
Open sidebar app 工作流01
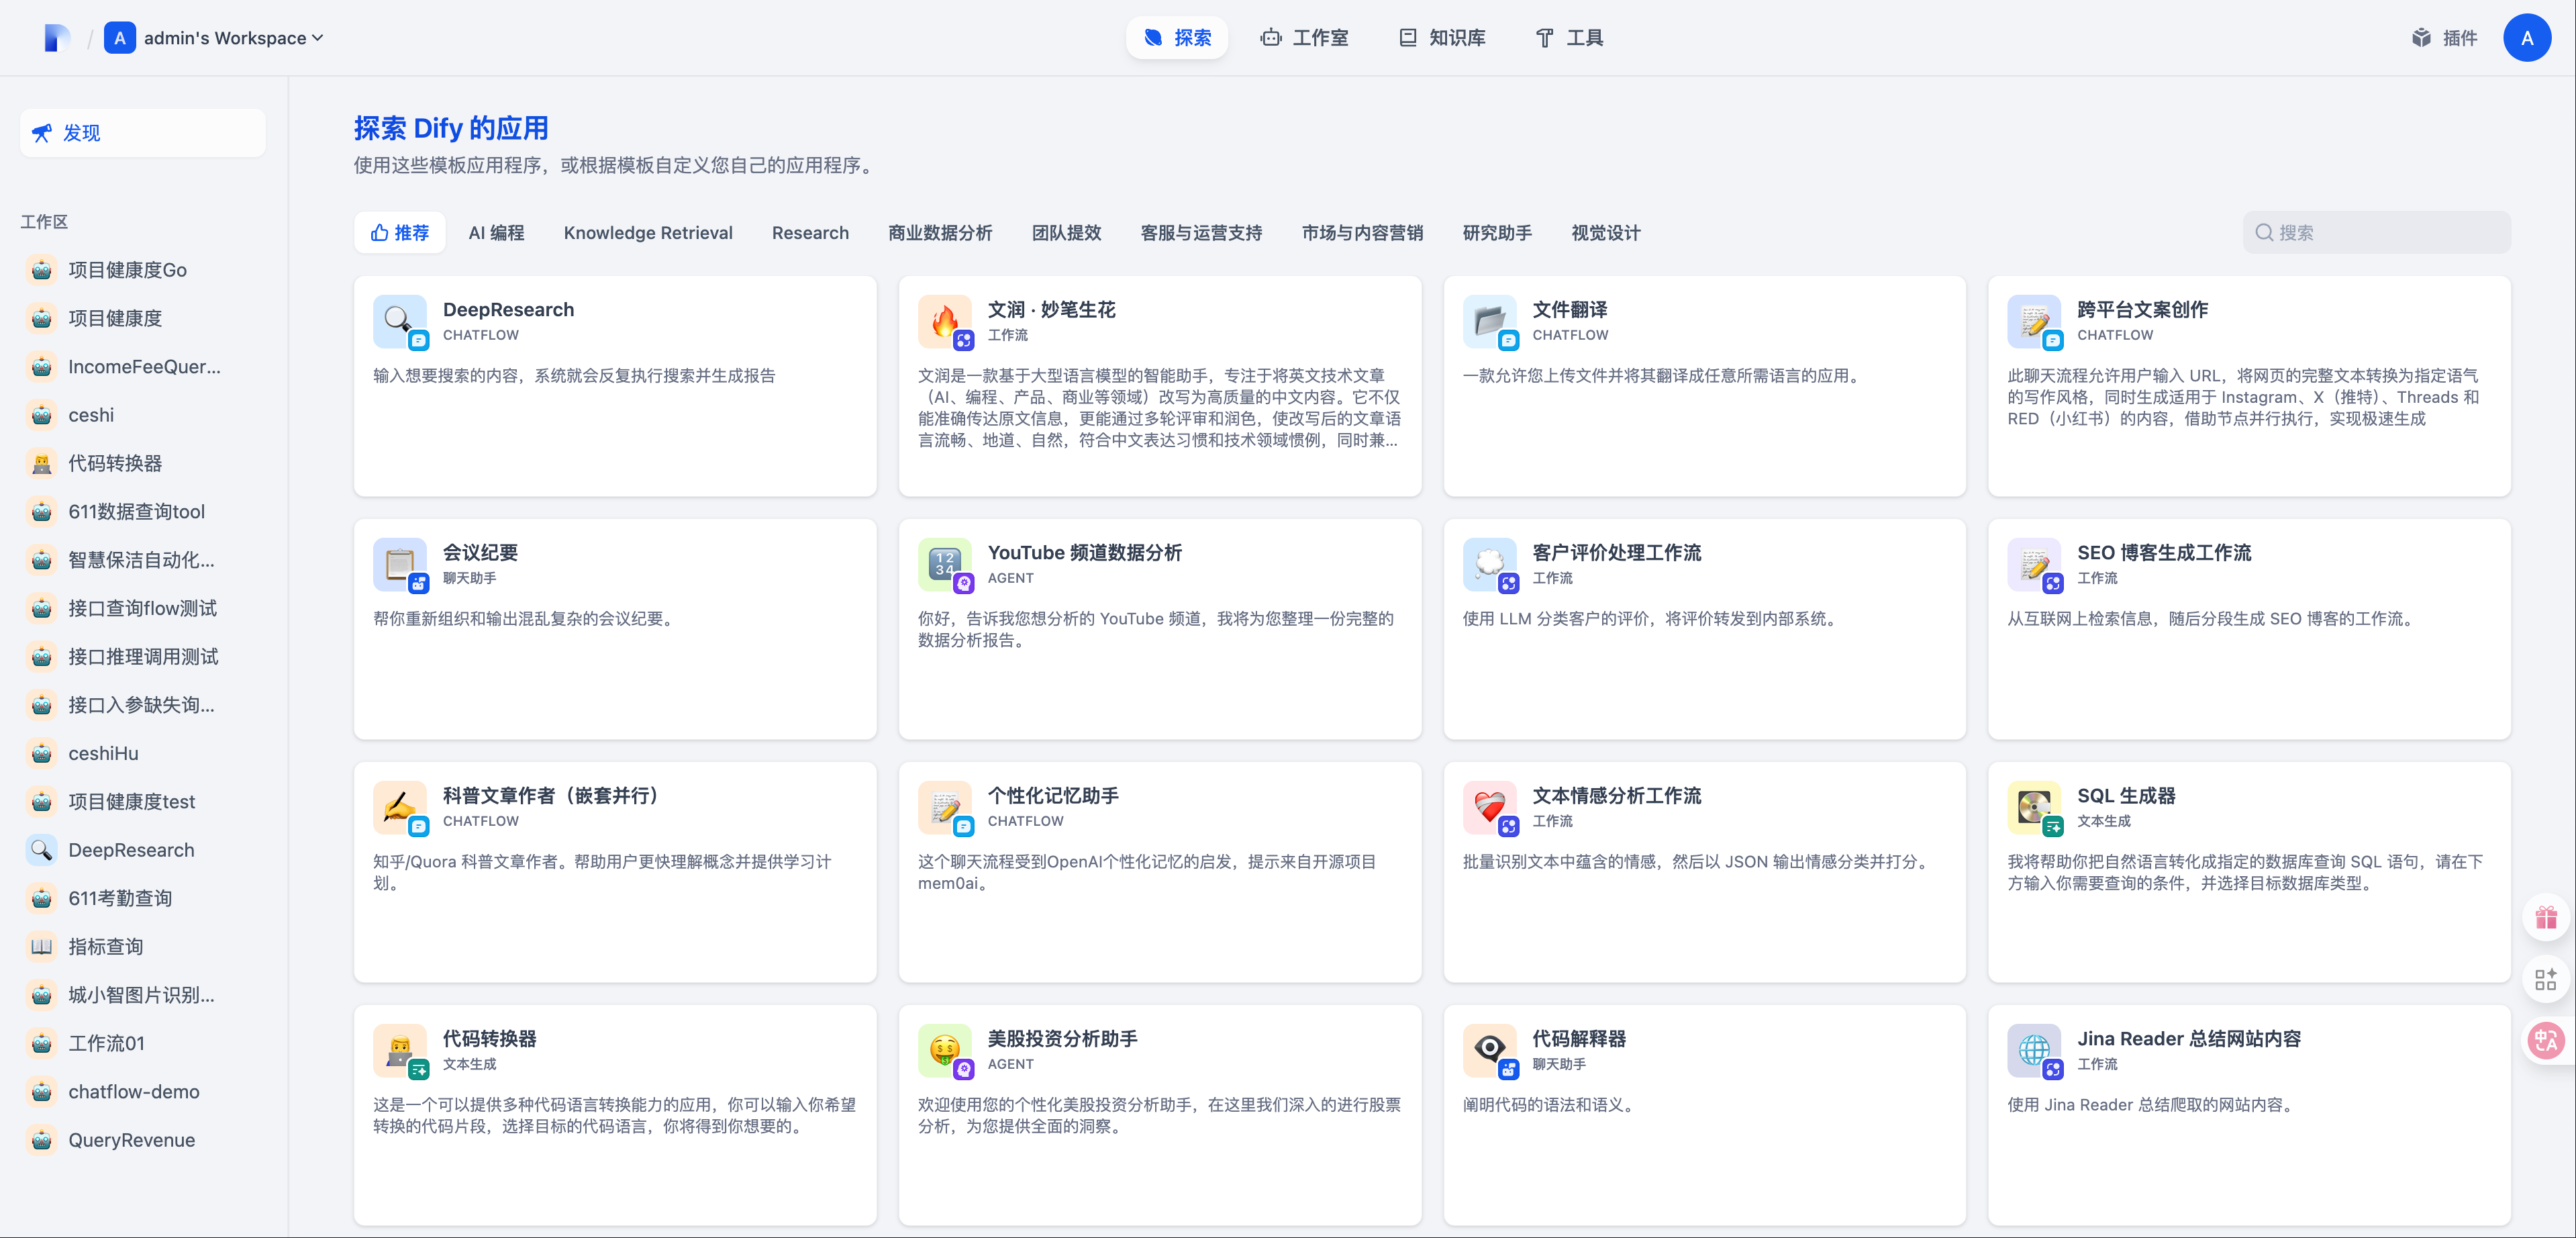point(143,1043)
